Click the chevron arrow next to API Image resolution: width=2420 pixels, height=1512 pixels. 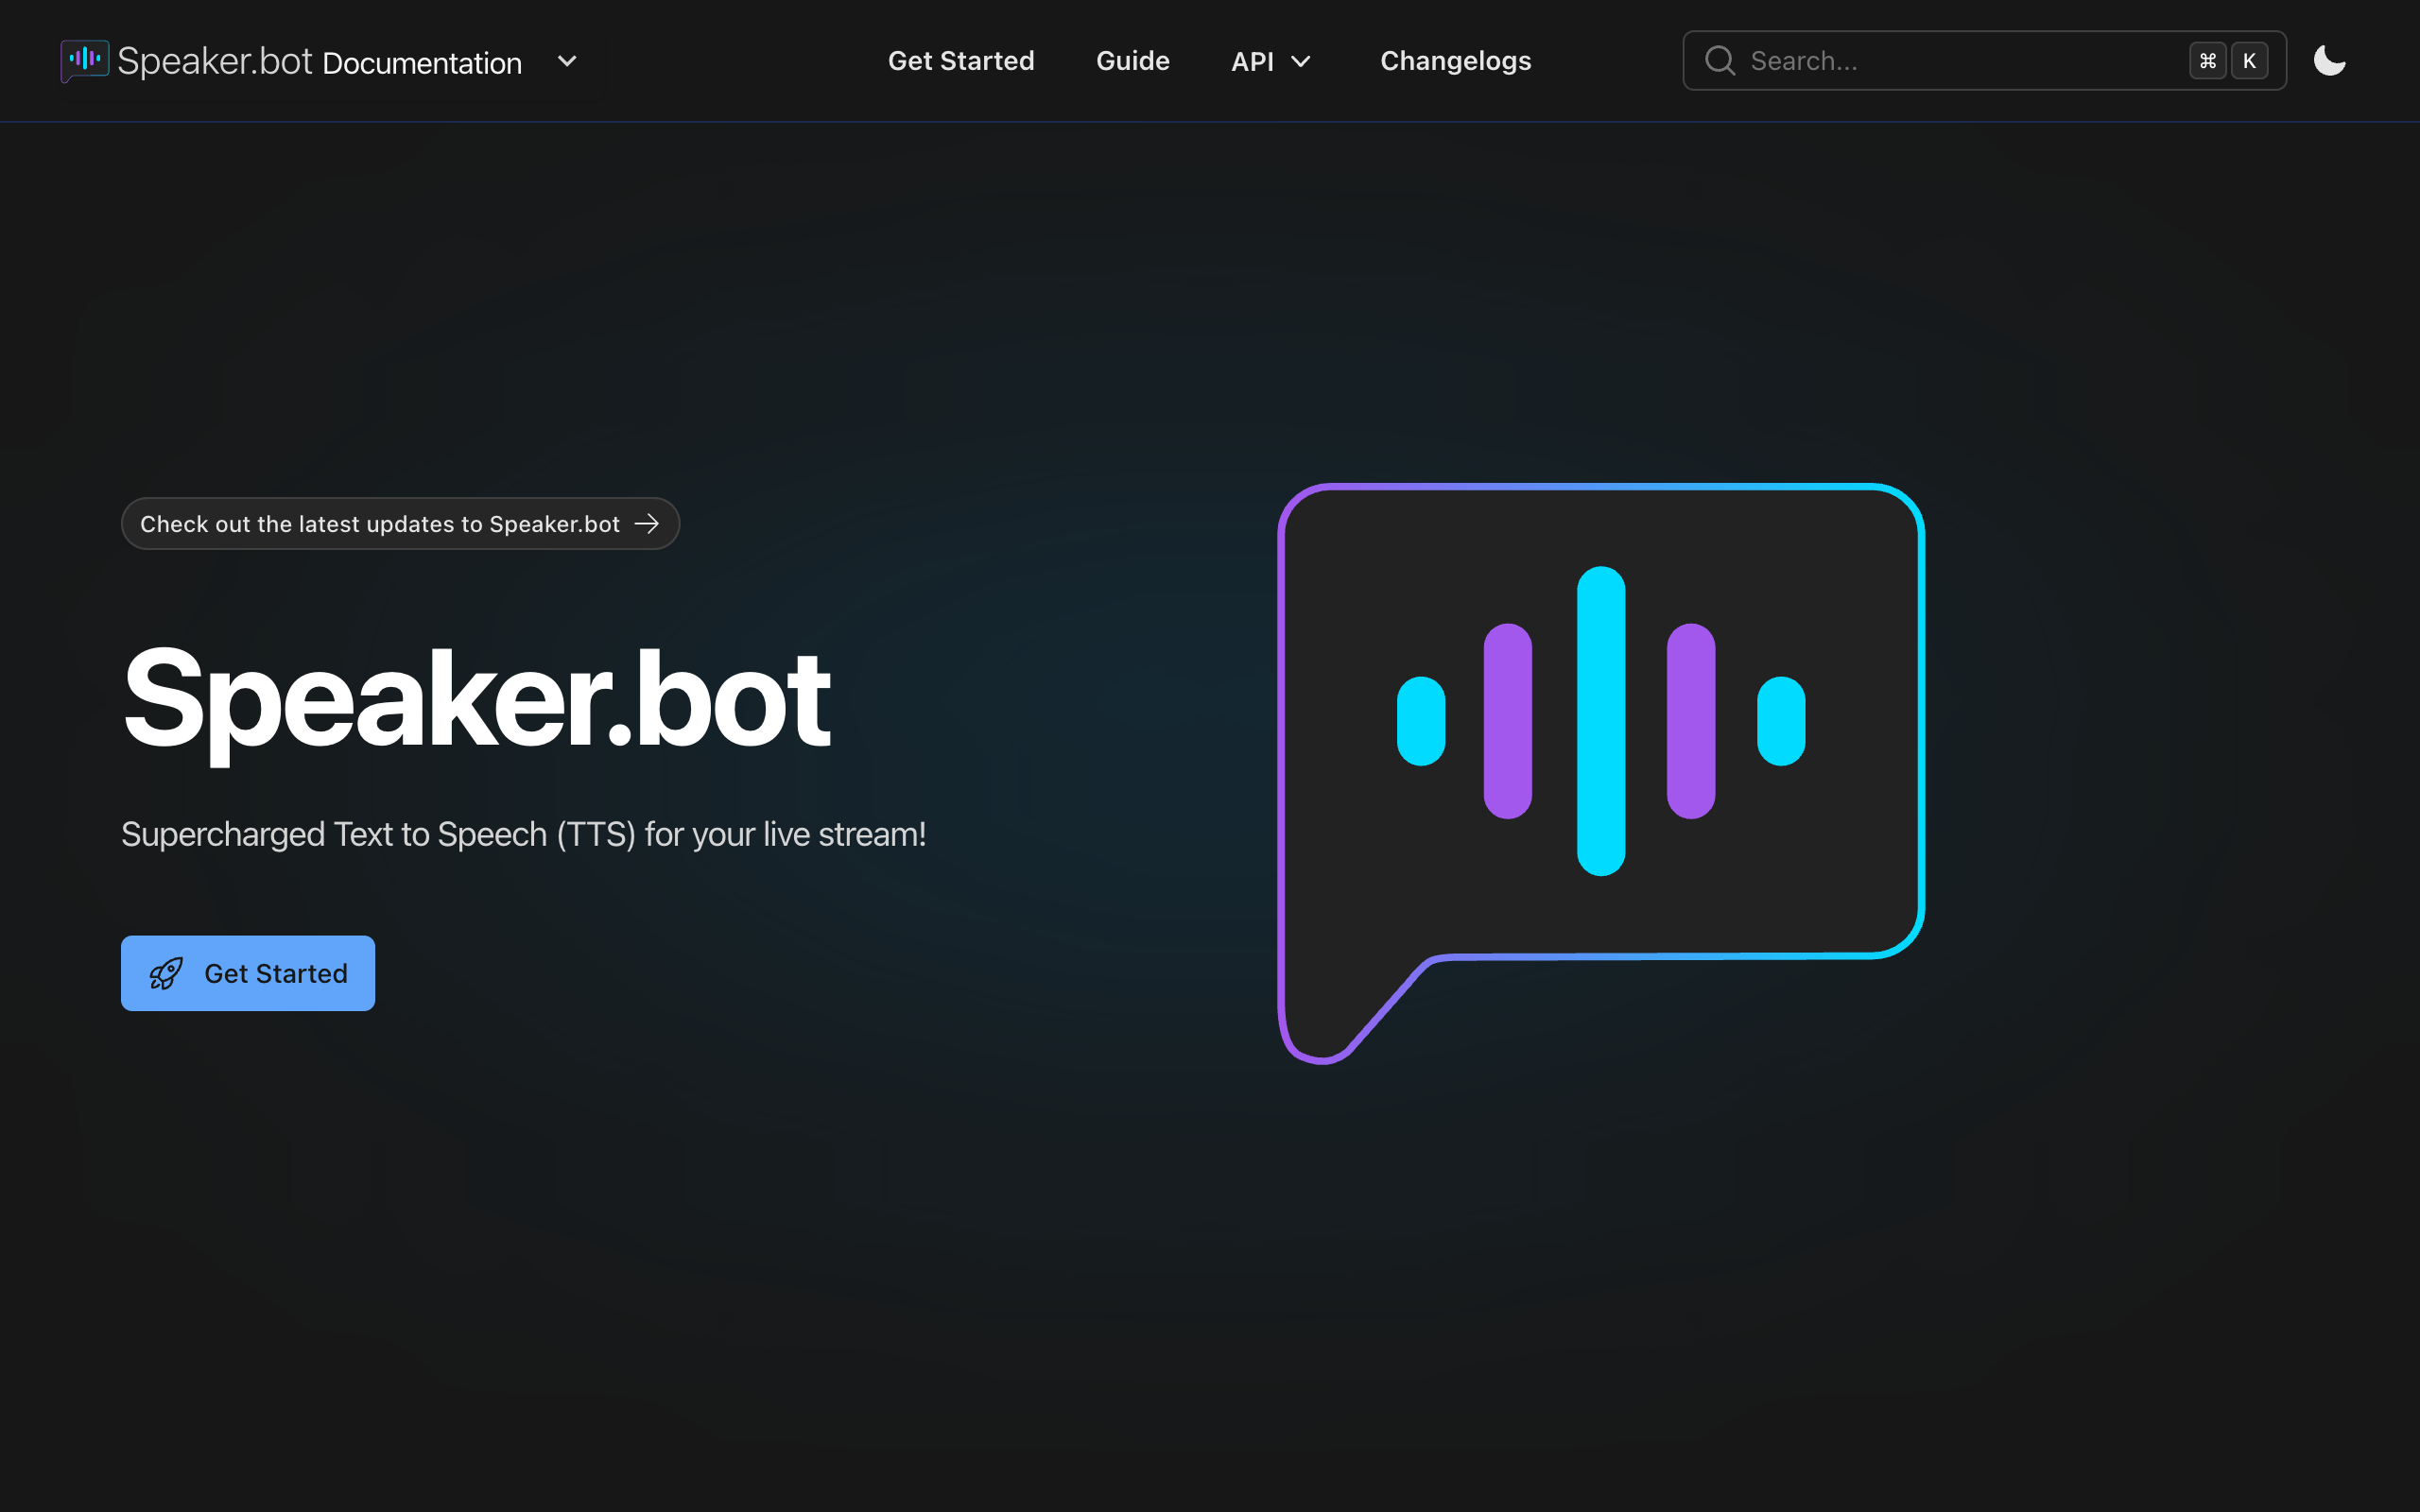(x=1301, y=62)
